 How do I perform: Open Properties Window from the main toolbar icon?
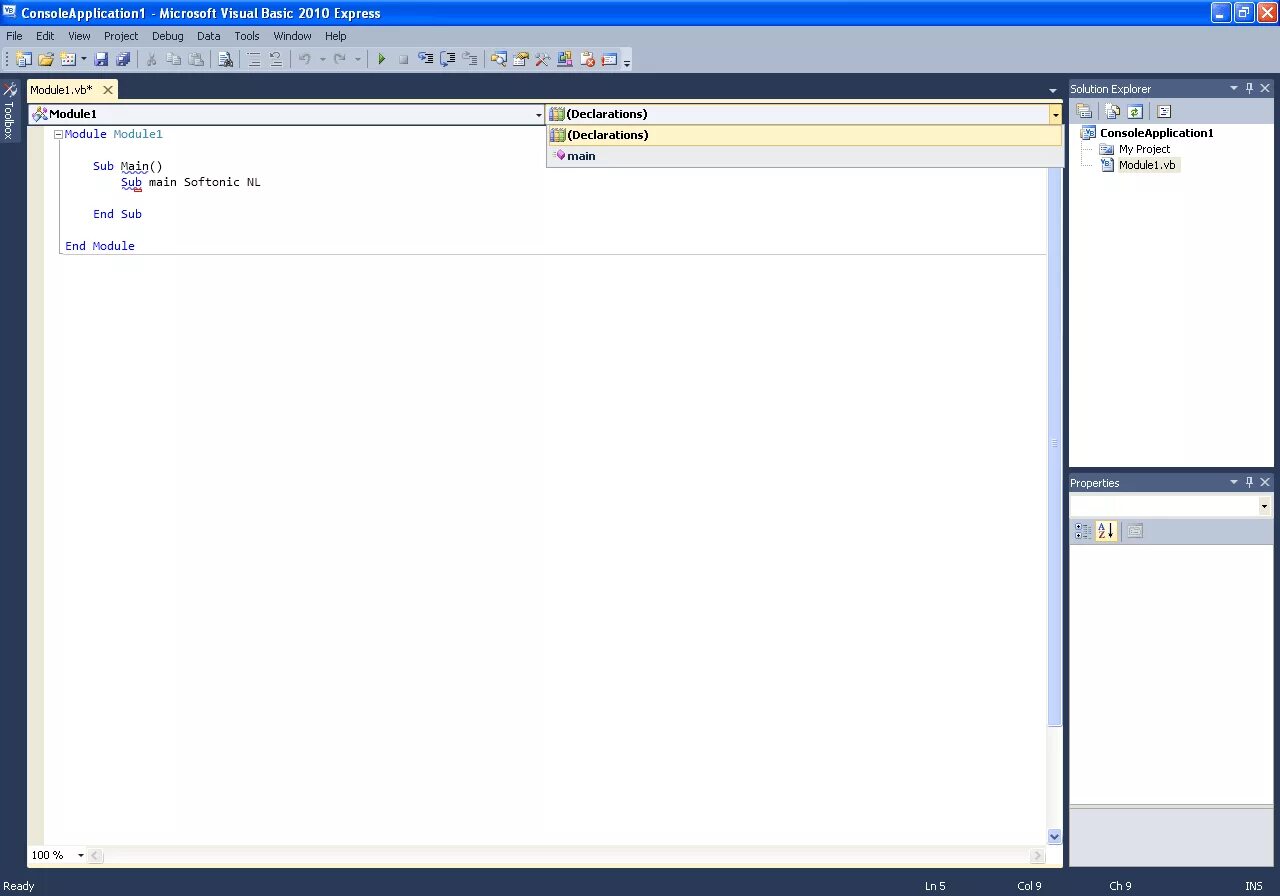(x=520, y=59)
